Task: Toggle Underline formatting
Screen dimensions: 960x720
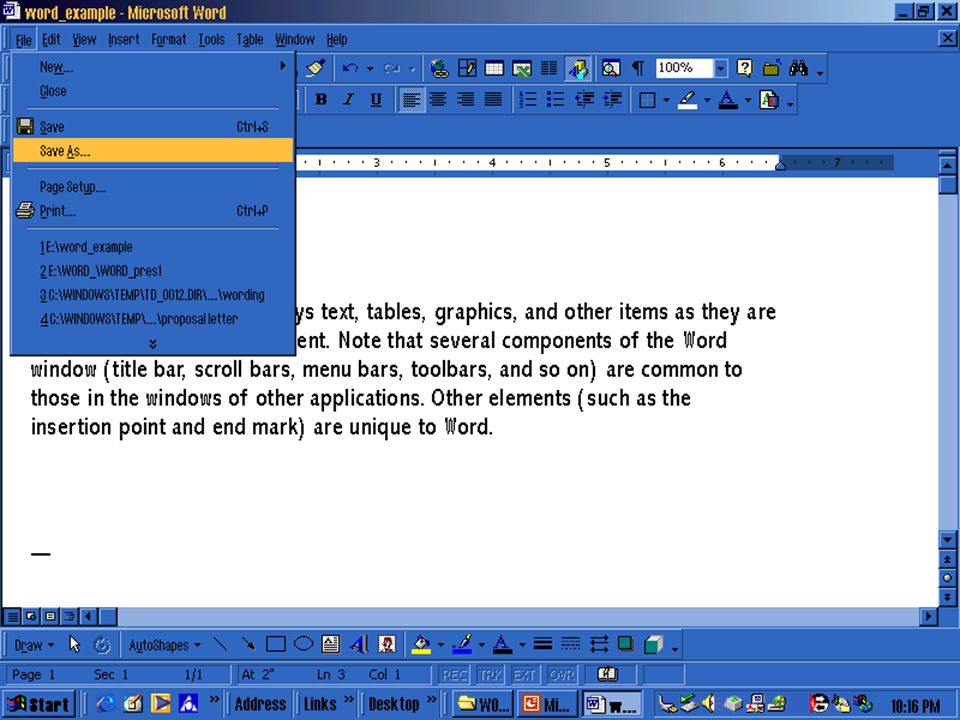Action: (x=376, y=99)
